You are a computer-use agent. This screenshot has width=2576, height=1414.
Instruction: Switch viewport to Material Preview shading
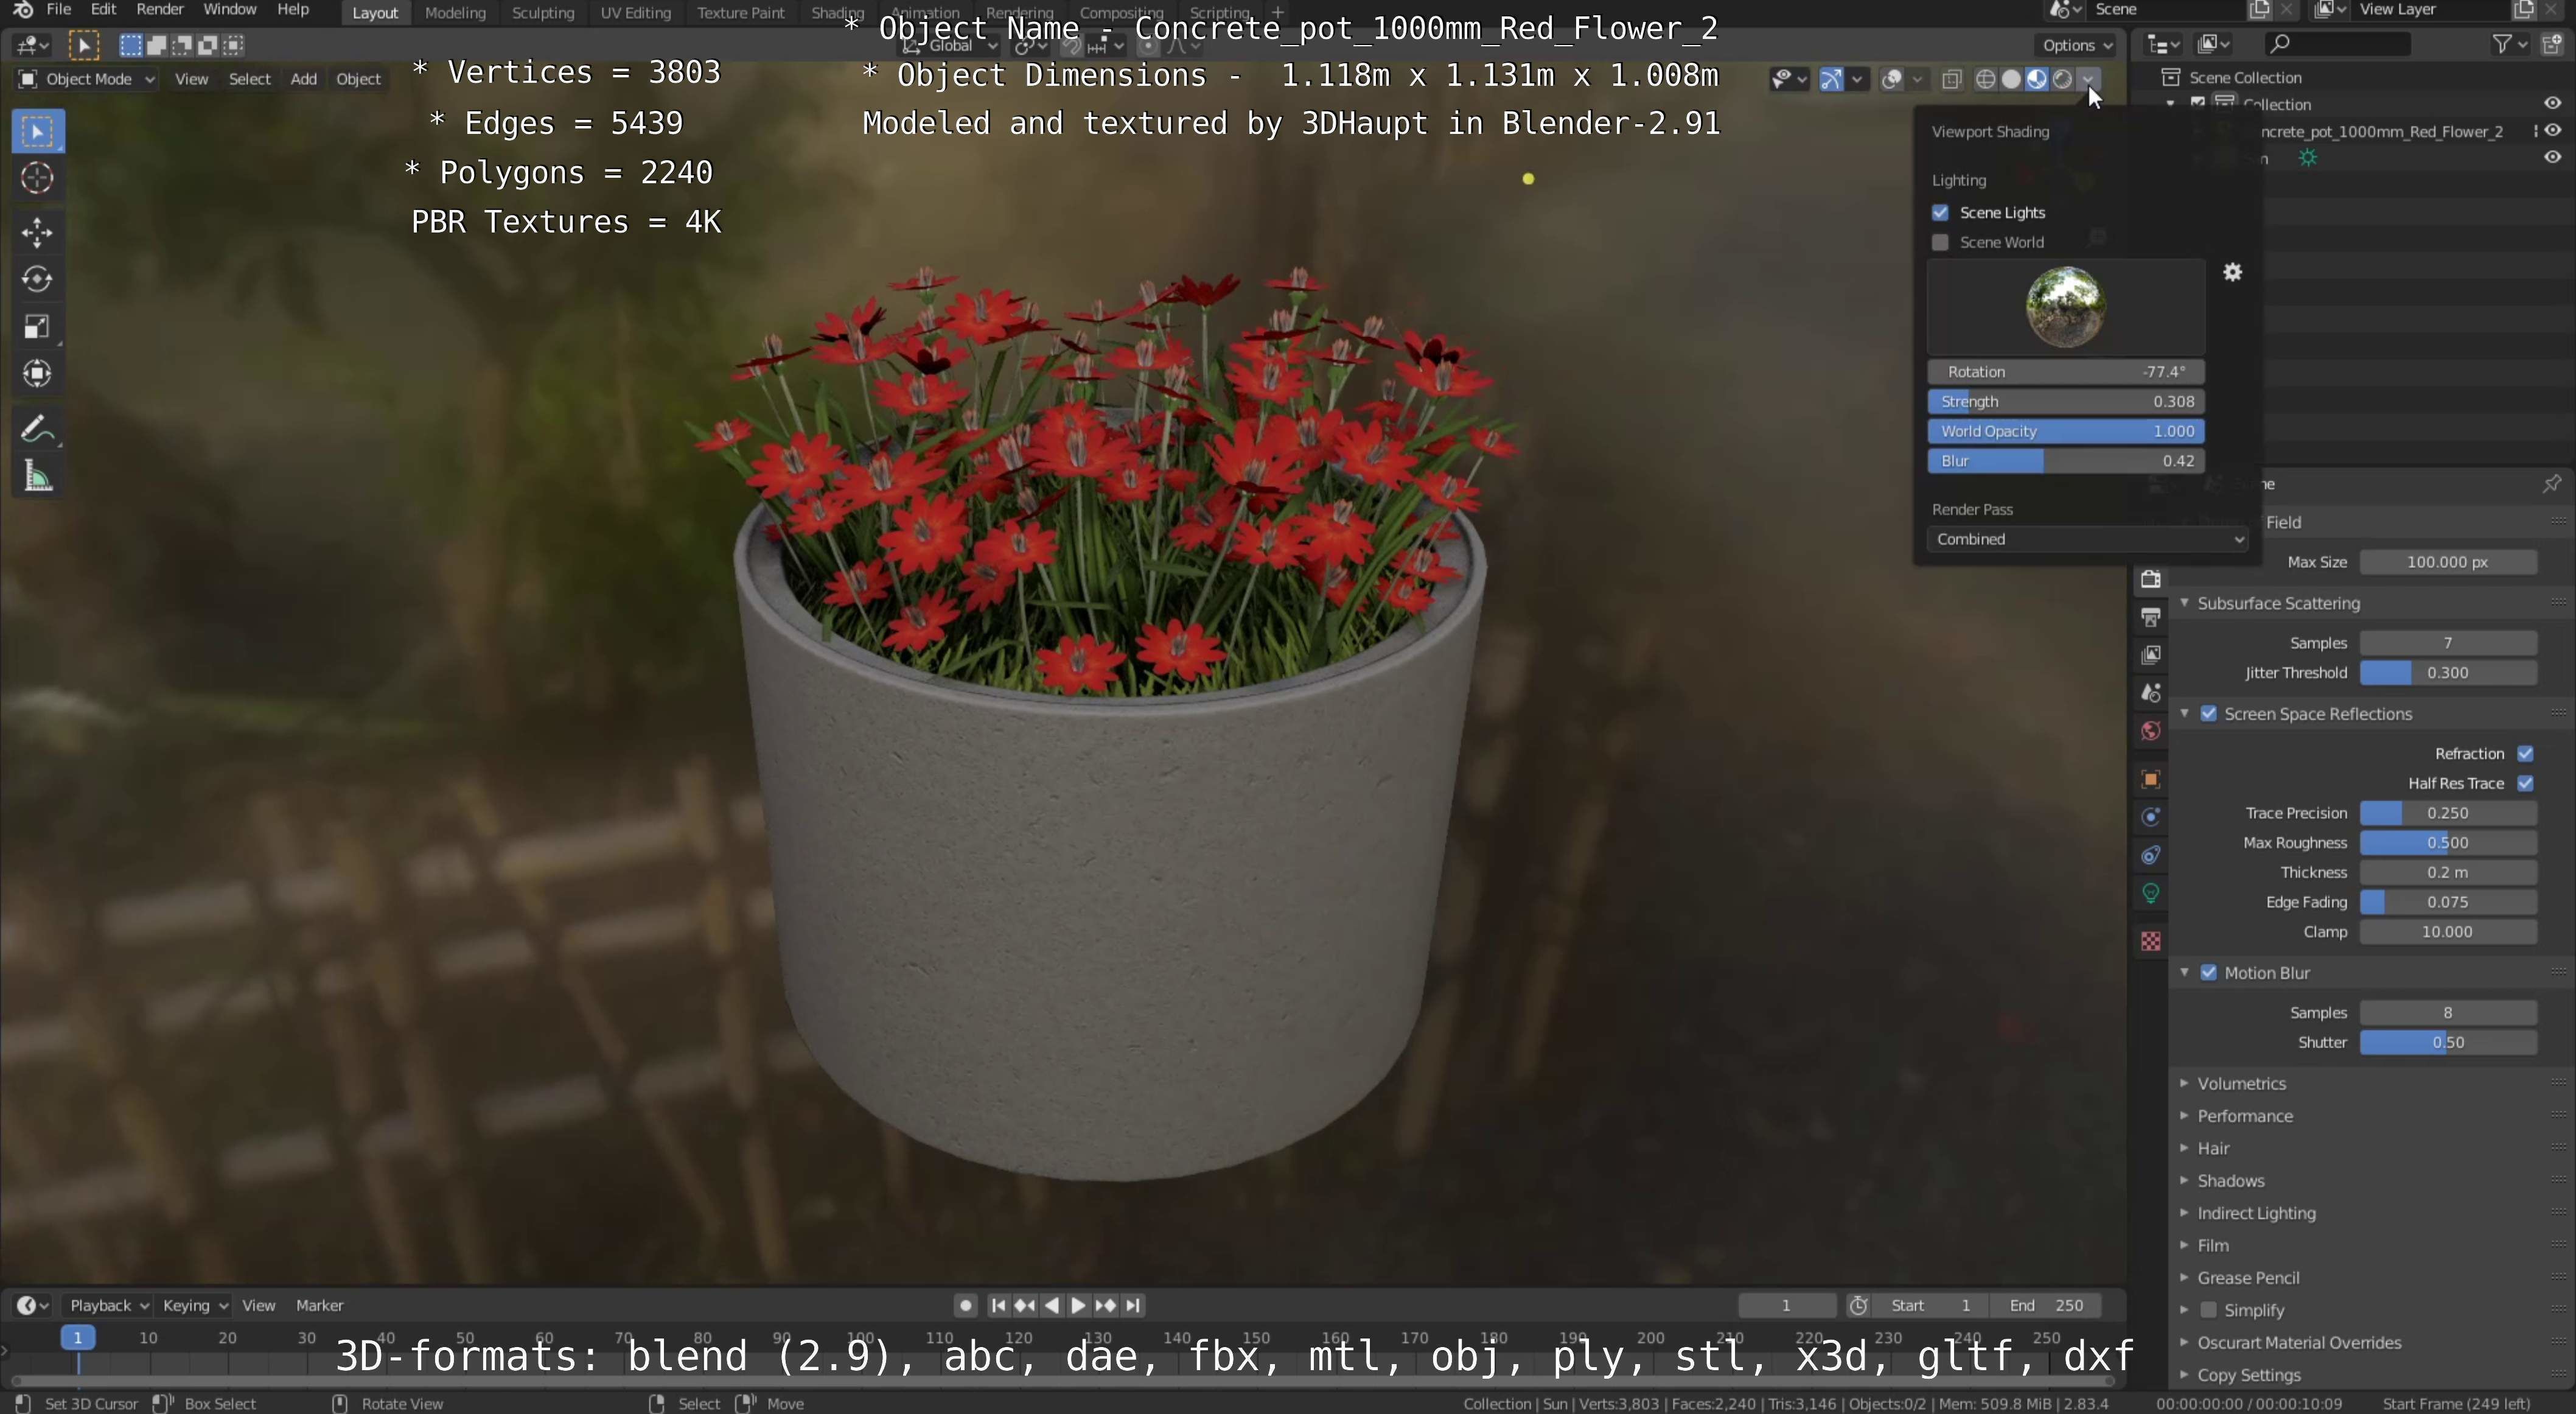[x=2037, y=79]
